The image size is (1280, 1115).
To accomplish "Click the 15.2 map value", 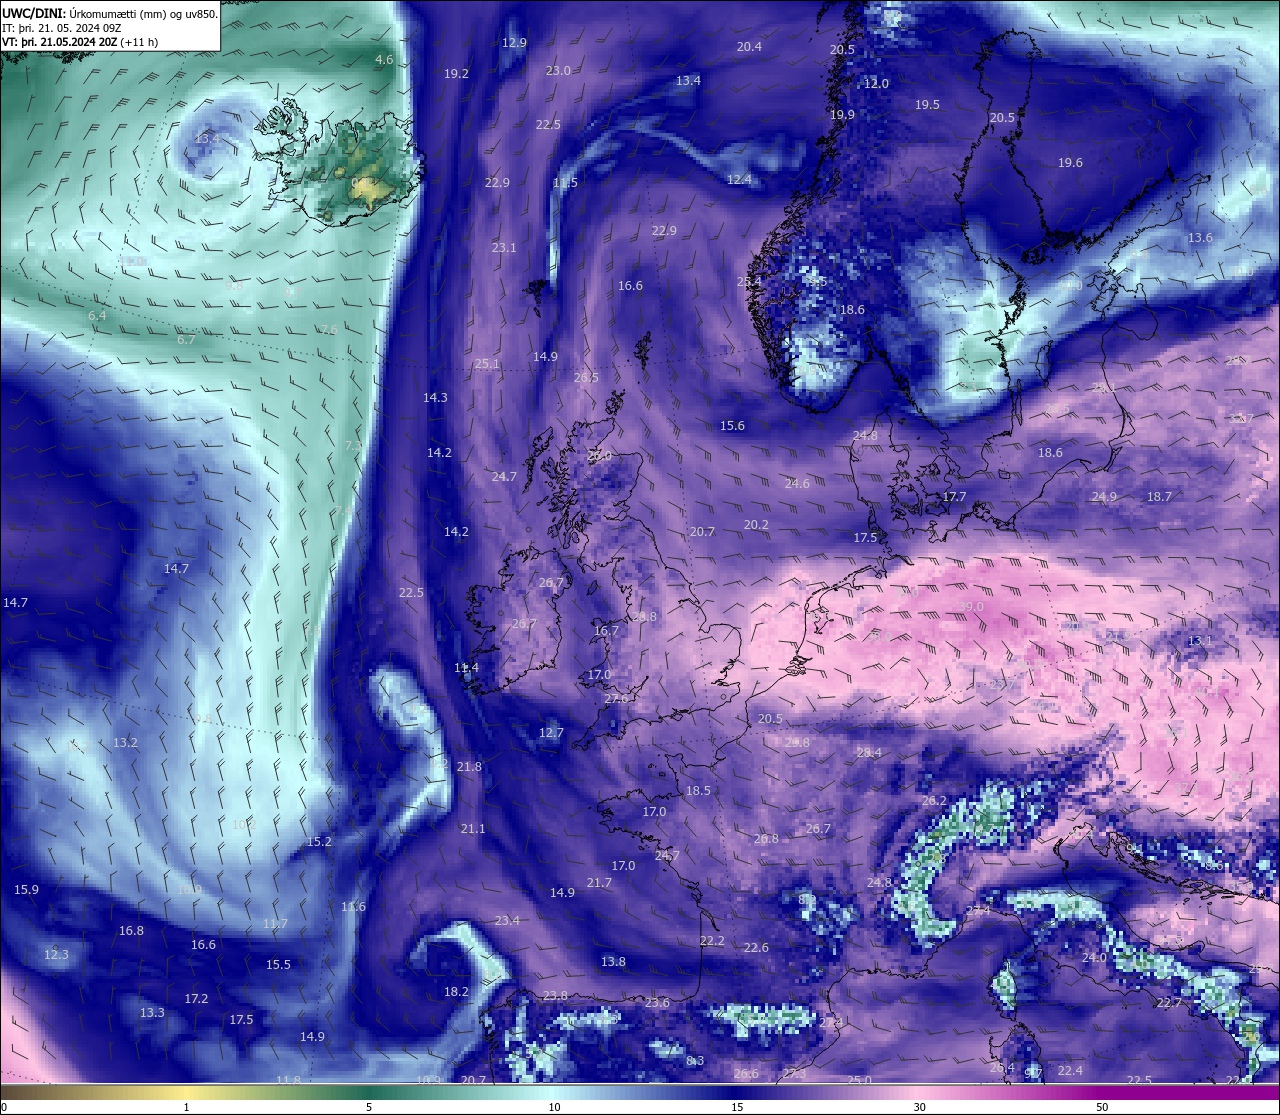I will [319, 842].
